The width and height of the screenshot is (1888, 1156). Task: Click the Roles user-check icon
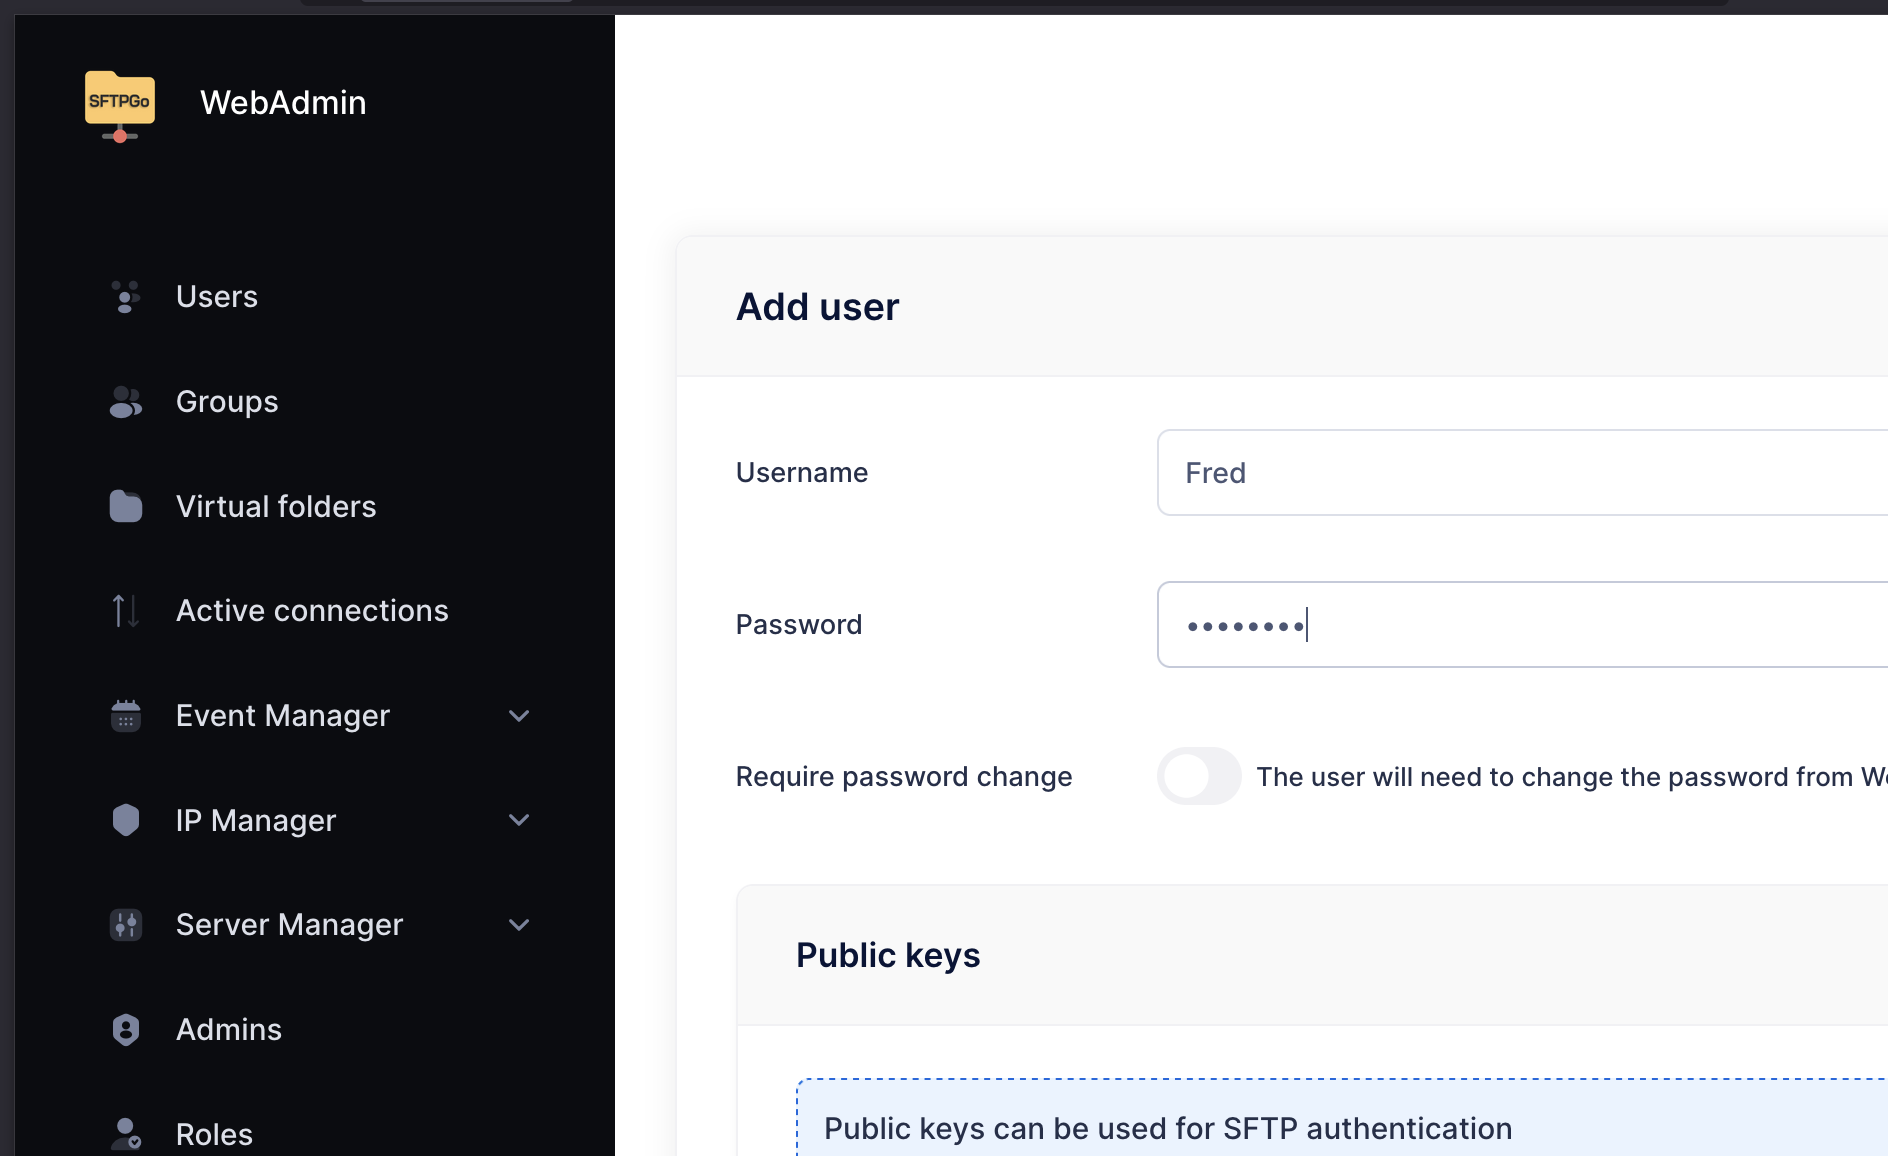125,1134
